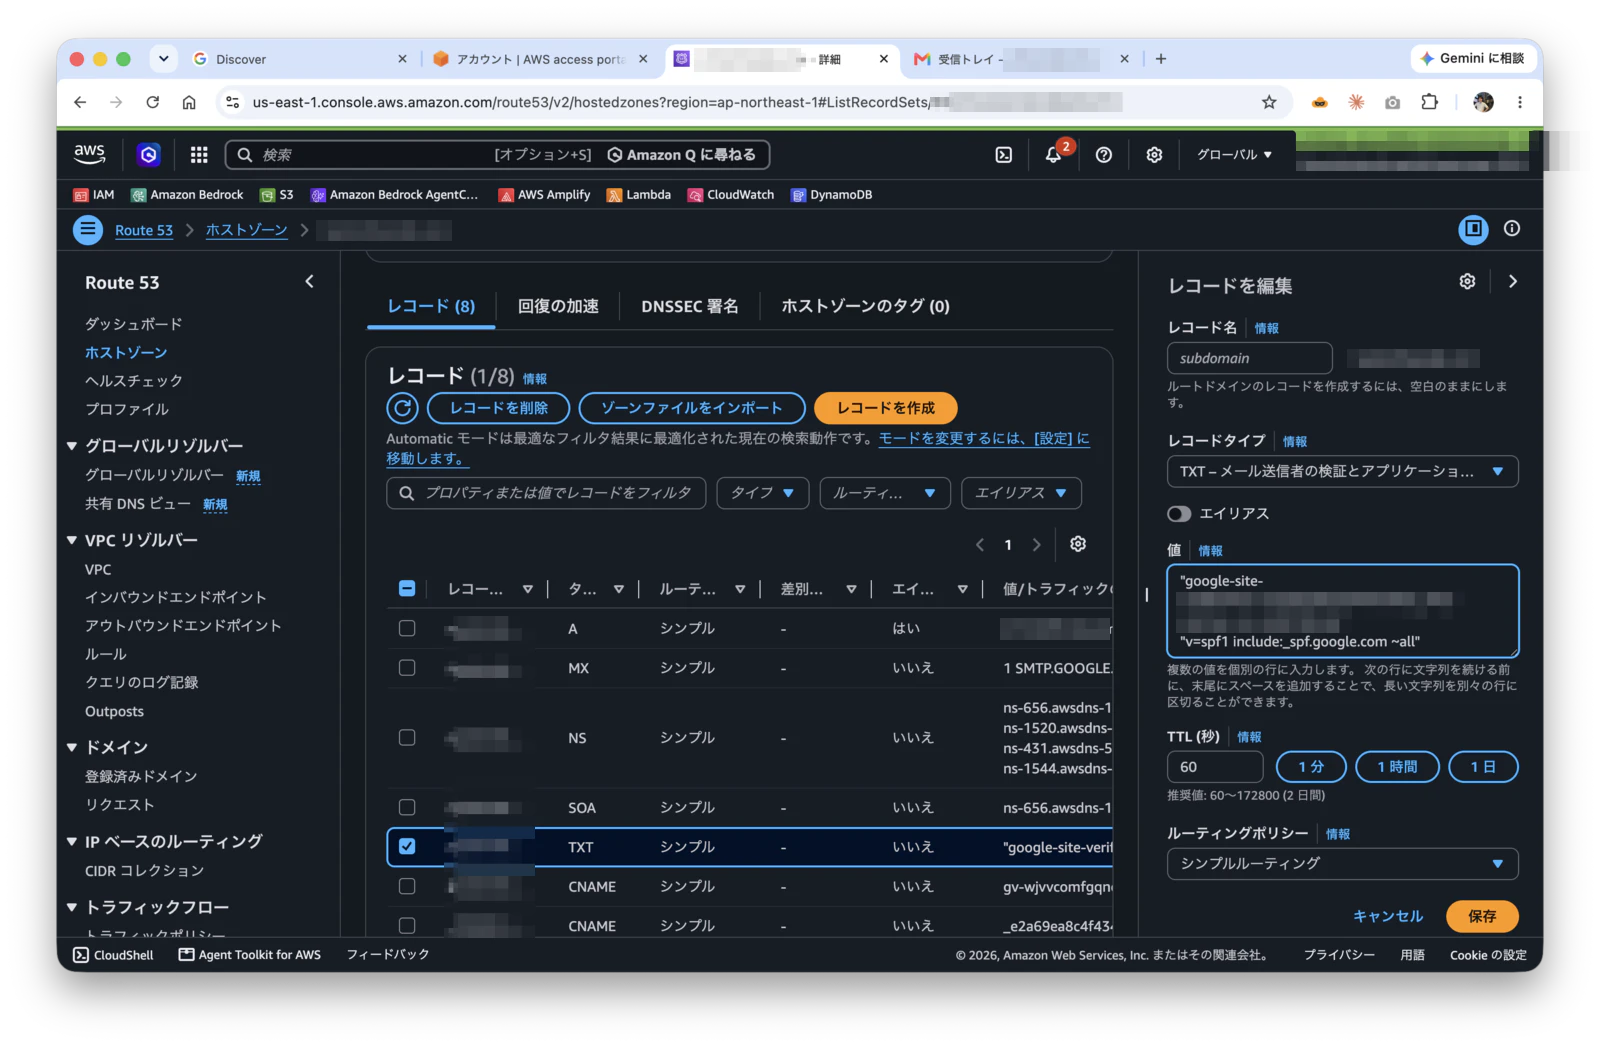1600x1047 pixels.
Task: Click the Create record button
Action: click(x=885, y=408)
